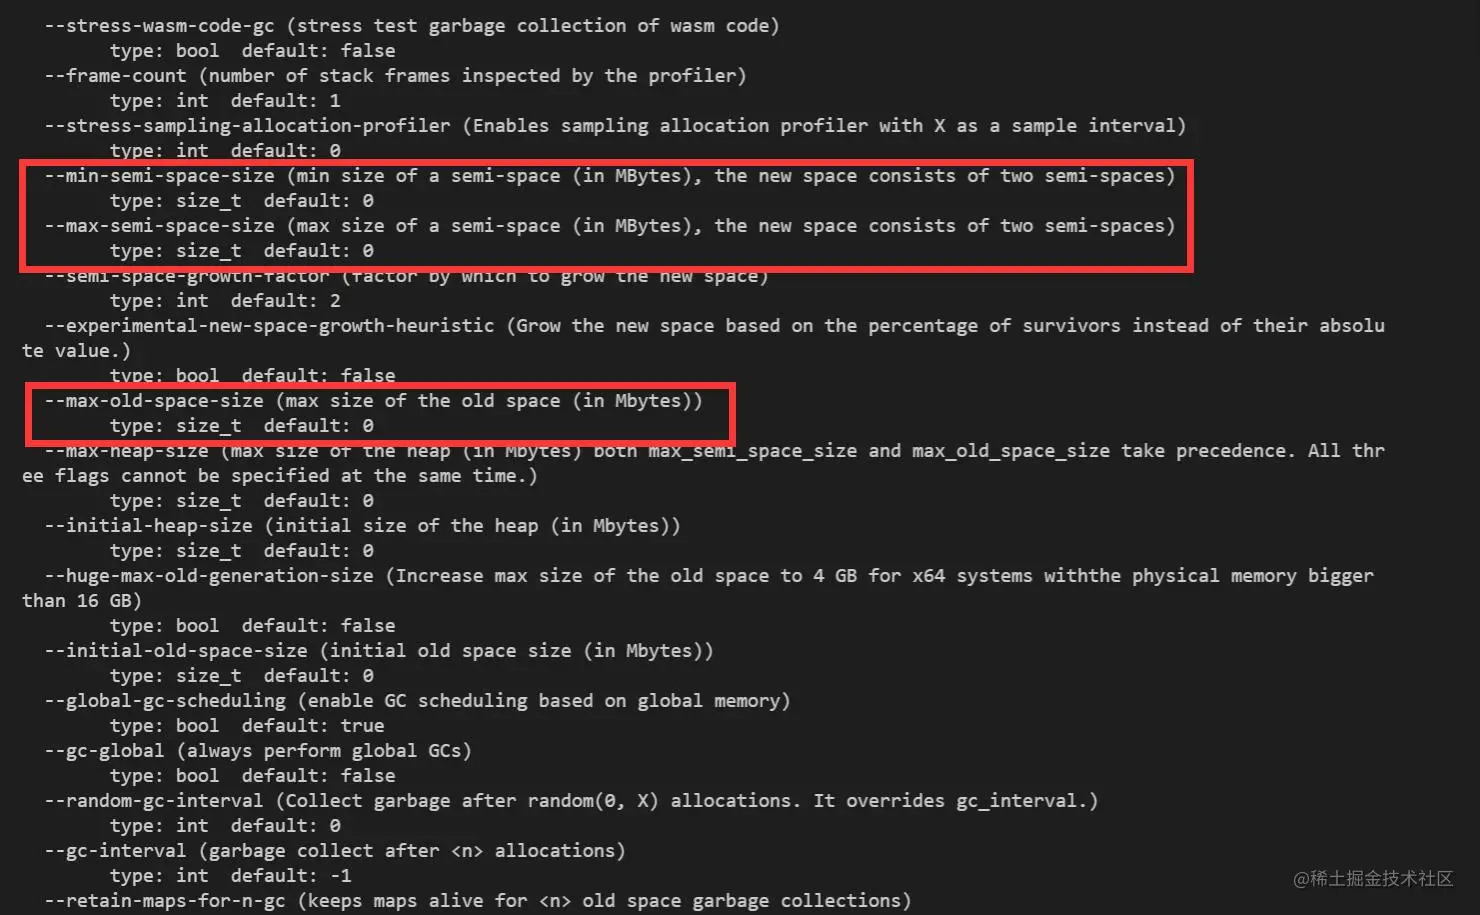Click the --global-gc-scheduling flag text
This screenshot has height=915, width=1480.
164,701
